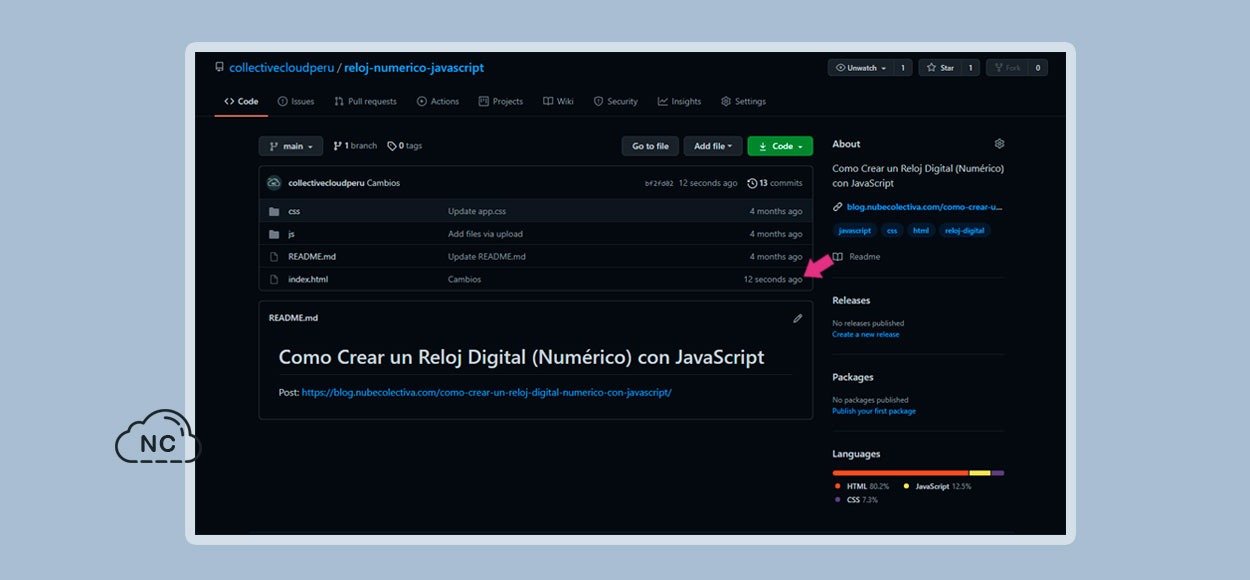The height and width of the screenshot is (580, 1250).
Task: Open the Post URL in the README body
Action: point(486,392)
